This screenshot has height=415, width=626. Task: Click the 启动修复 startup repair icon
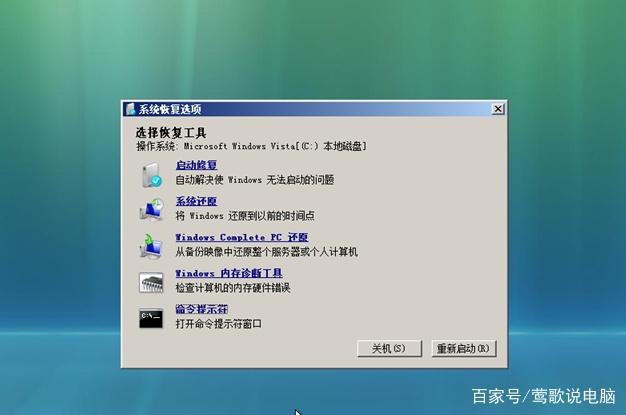pyautogui.click(x=152, y=175)
